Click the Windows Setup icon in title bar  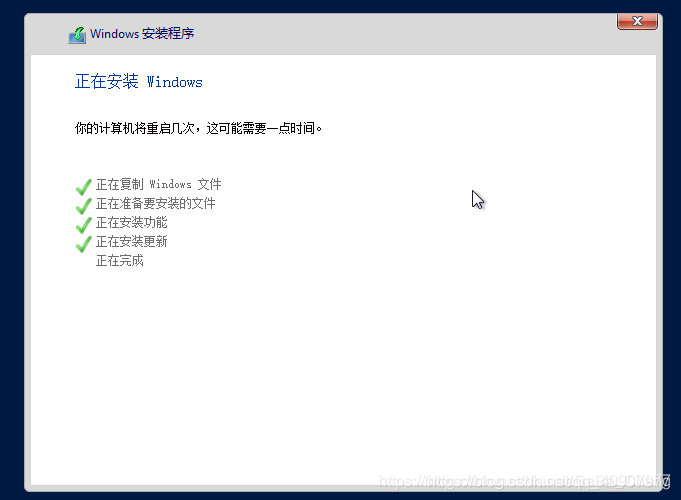tap(77, 35)
